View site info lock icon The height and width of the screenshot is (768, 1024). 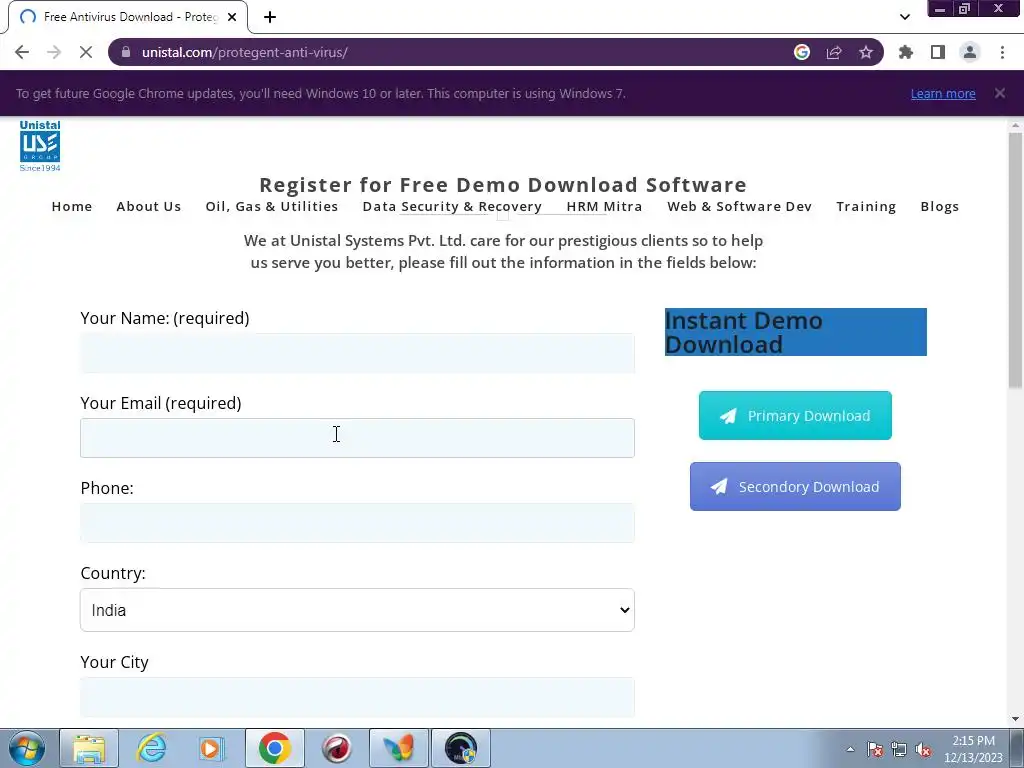pos(126,52)
